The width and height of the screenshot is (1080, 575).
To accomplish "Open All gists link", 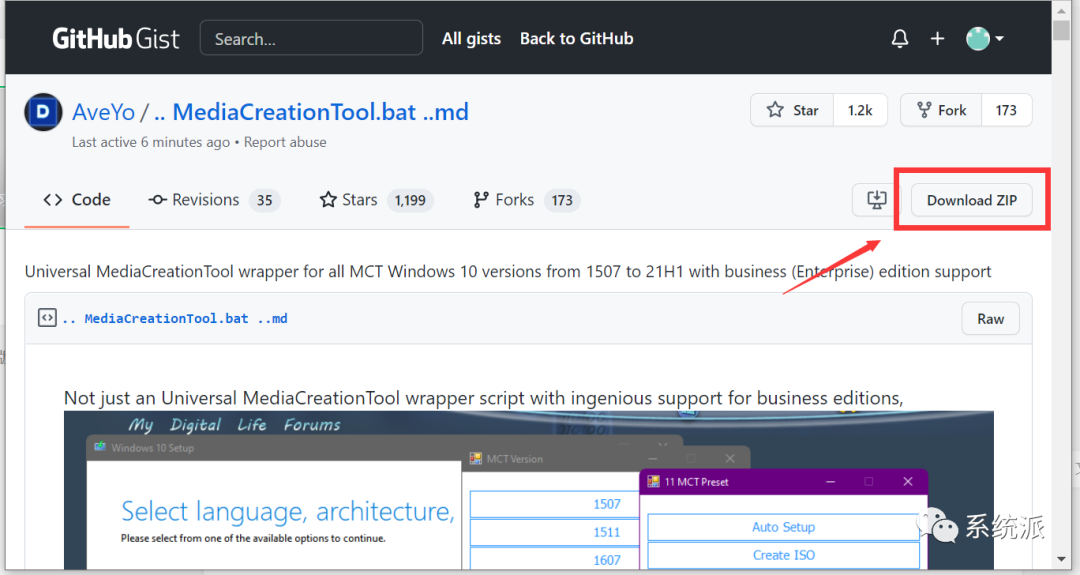I will [x=471, y=39].
